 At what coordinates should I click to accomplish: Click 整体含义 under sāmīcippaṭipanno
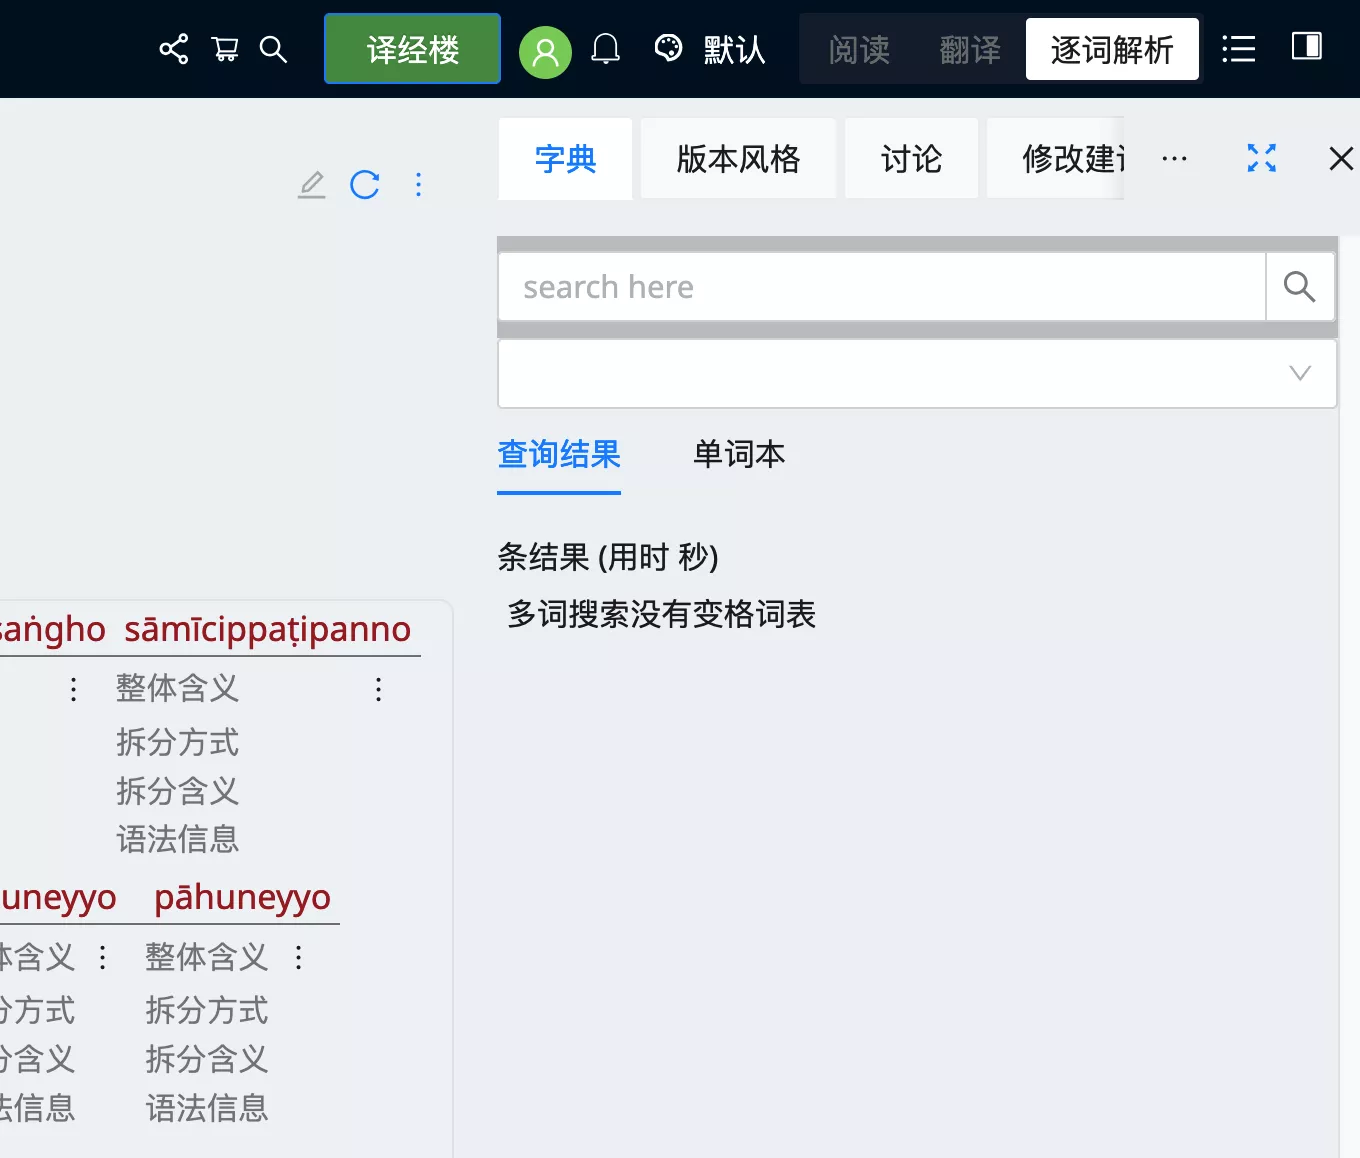pos(178,689)
